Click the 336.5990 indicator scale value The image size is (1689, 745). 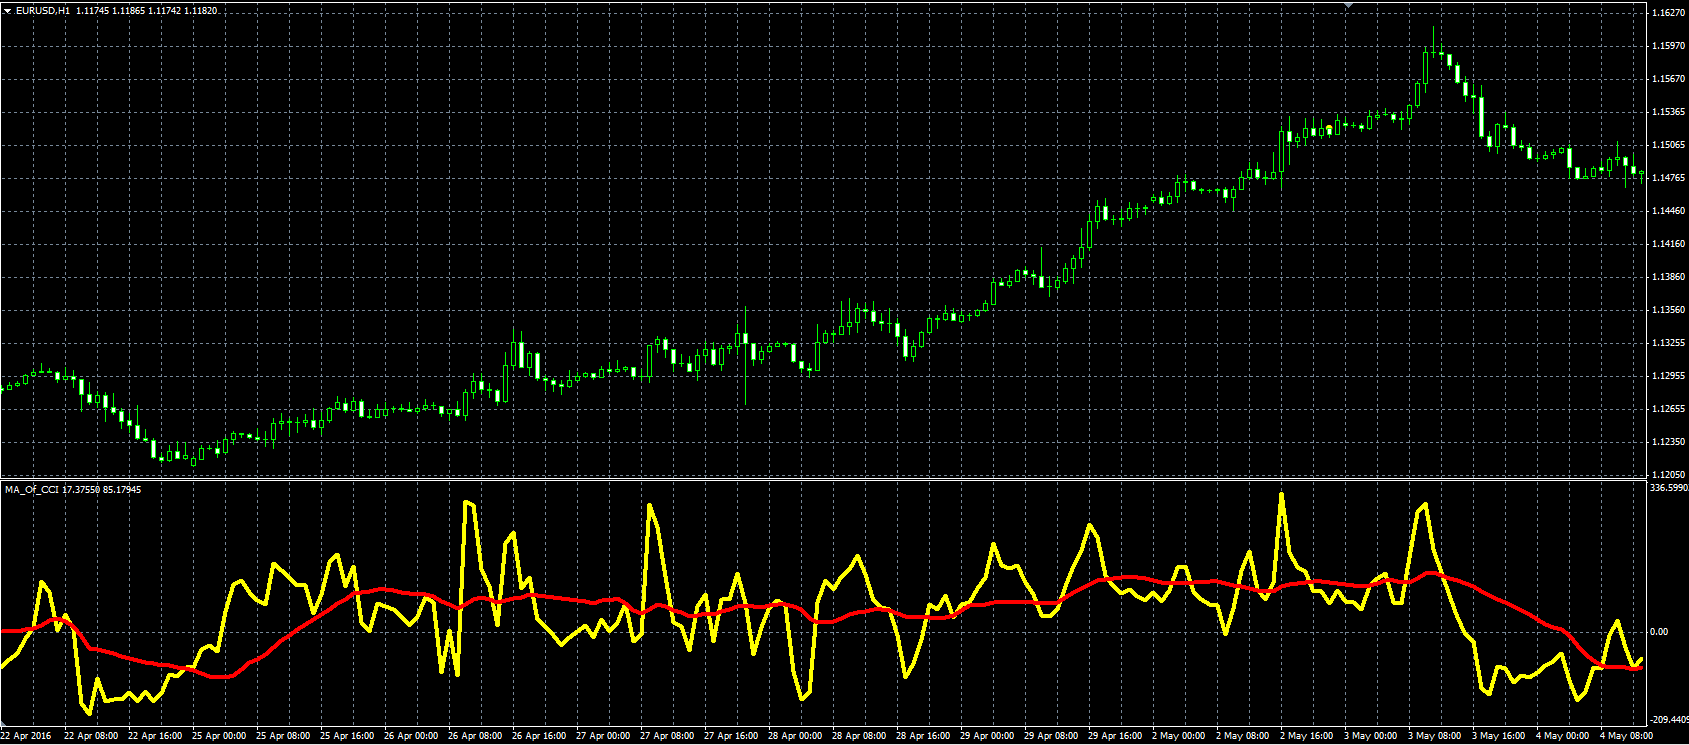pos(1668,489)
